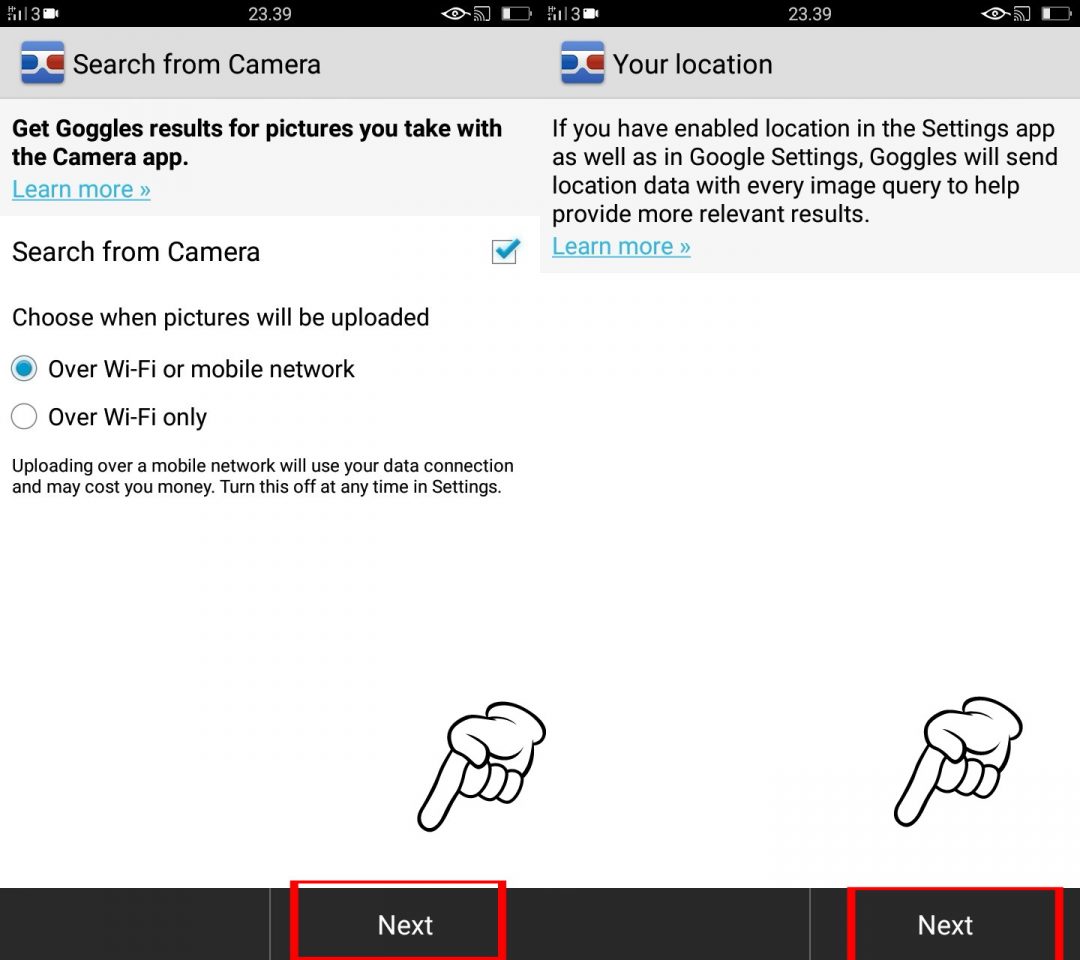Tap the cast icon in right status bar

click(x=1022, y=13)
